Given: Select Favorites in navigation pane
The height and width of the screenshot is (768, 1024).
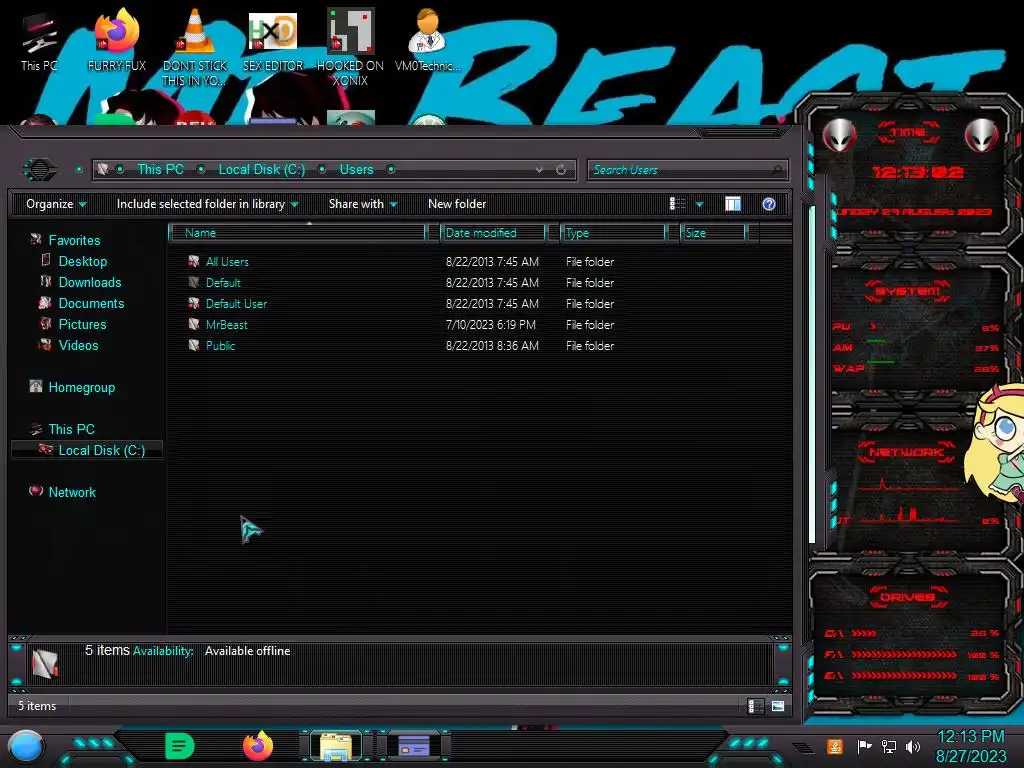Looking at the screenshot, I should [x=74, y=240].
